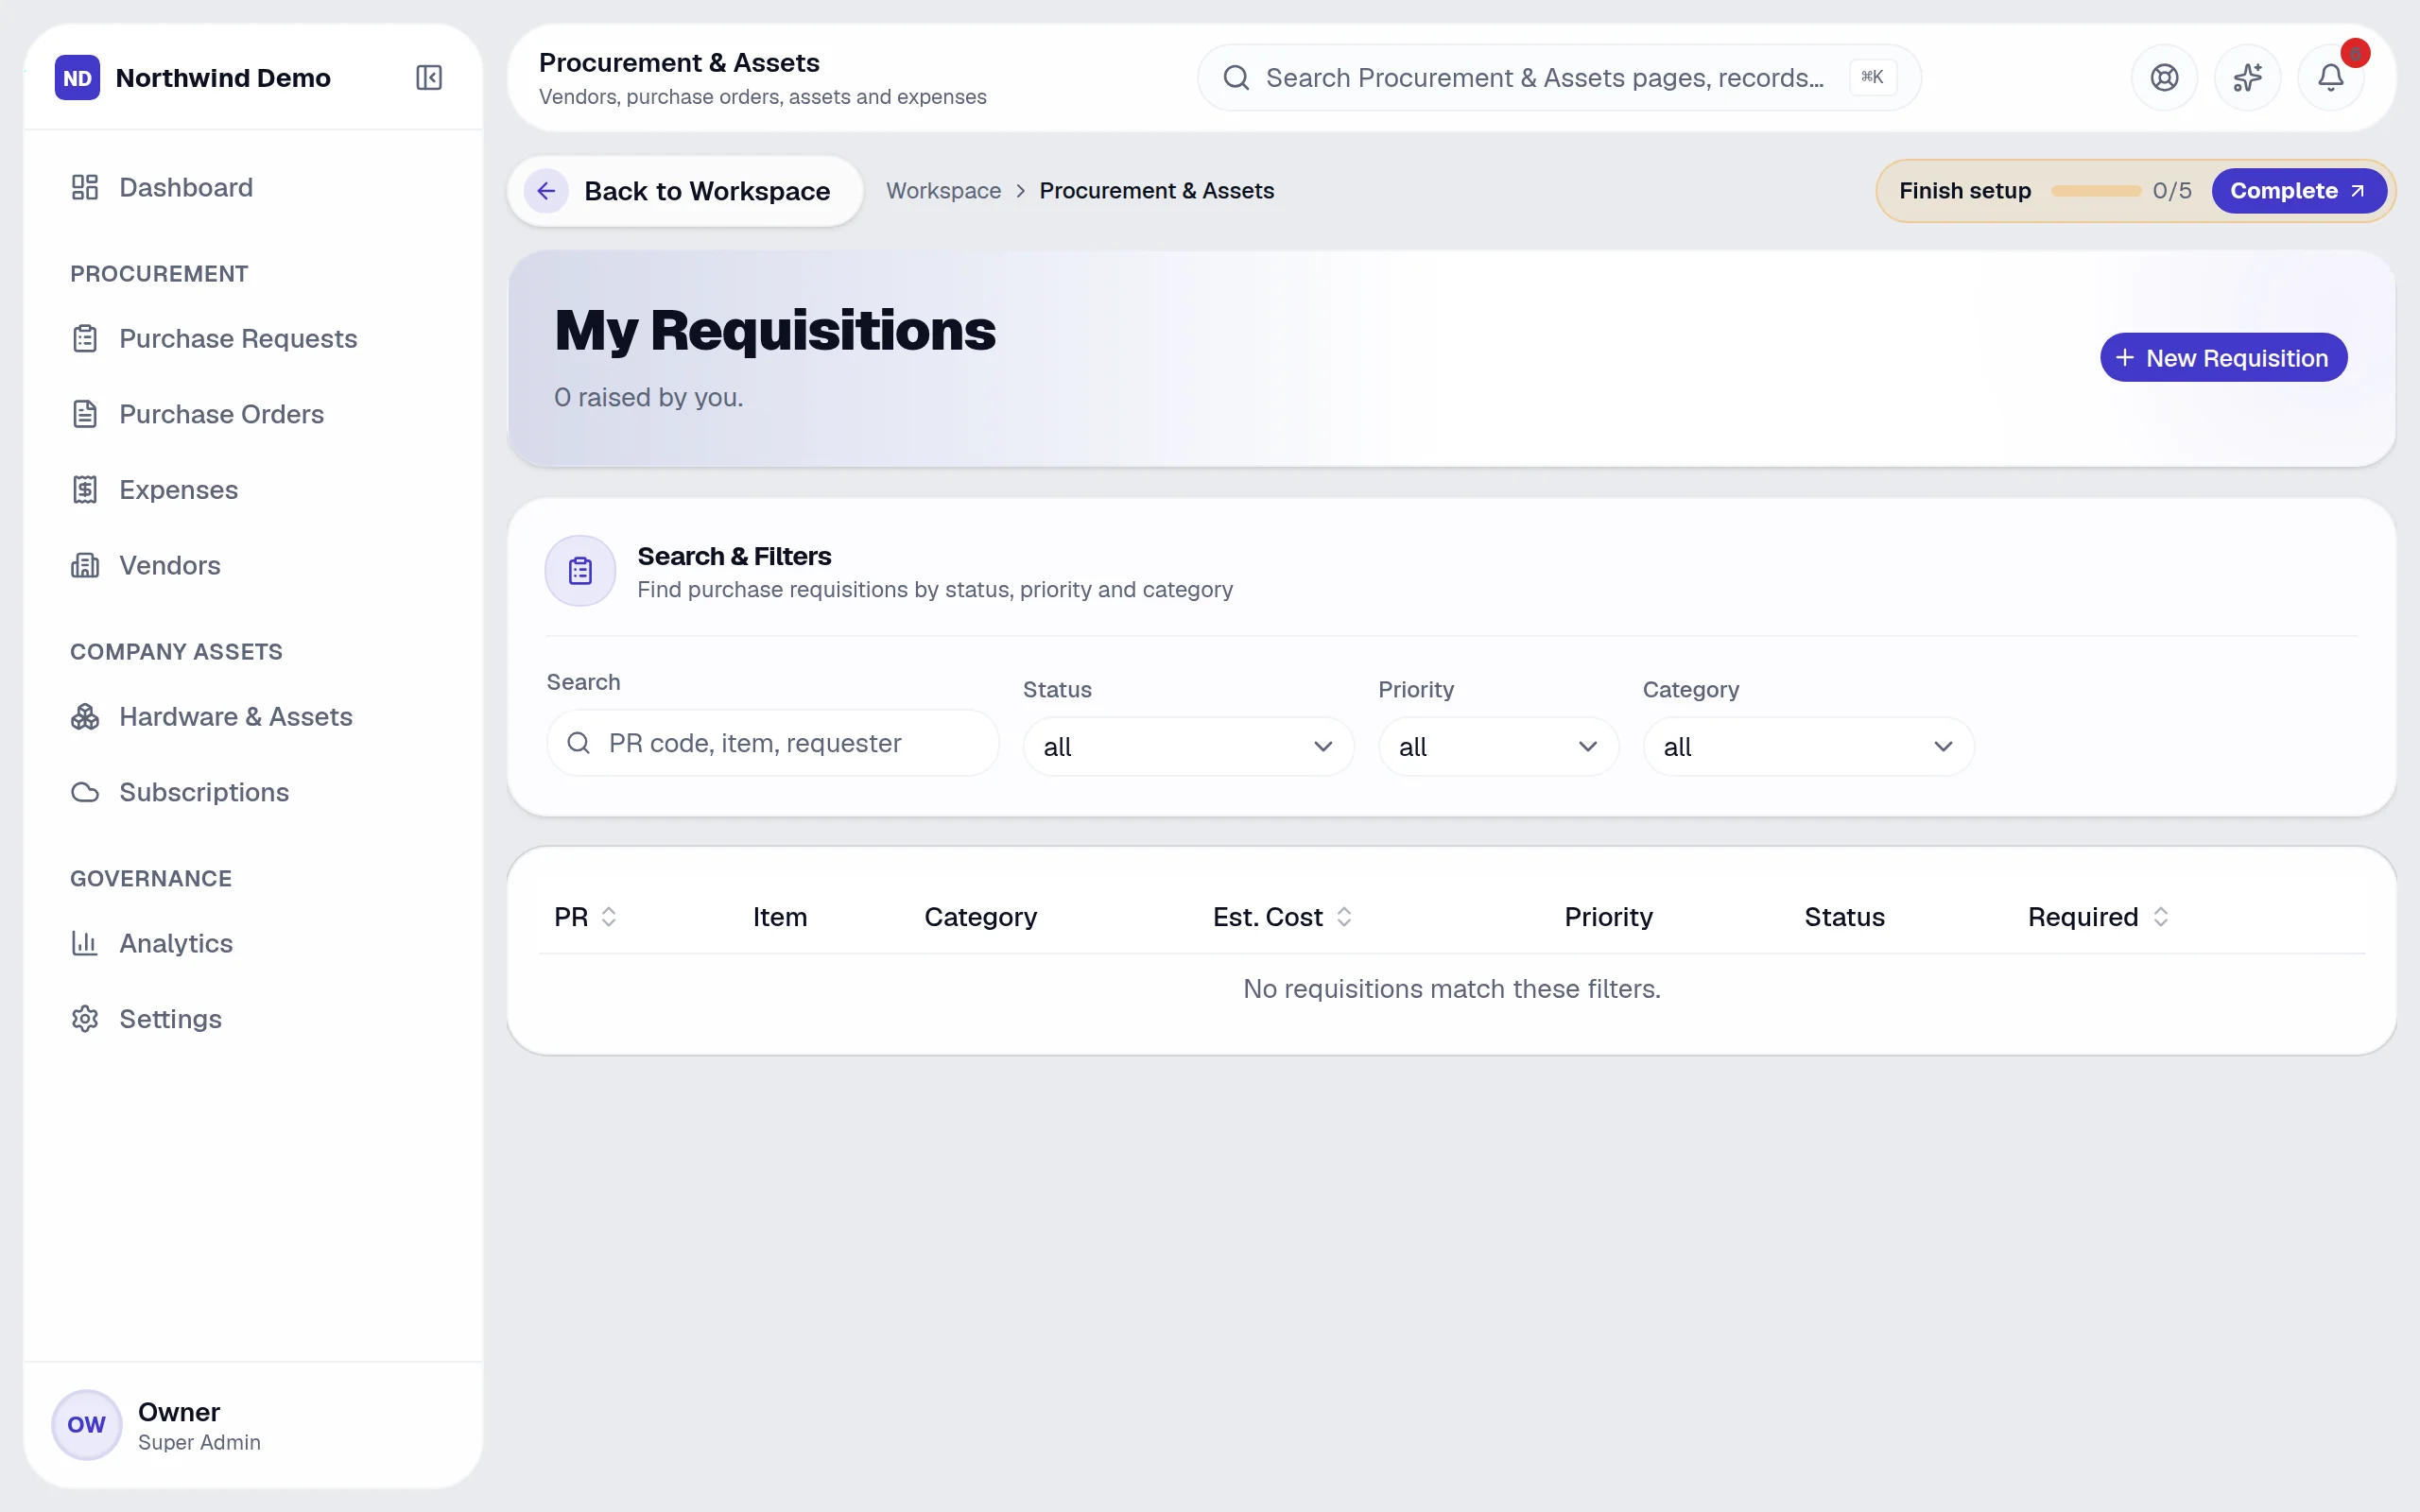
Task: Open Expenses from the sidebar
Action: 179,490
